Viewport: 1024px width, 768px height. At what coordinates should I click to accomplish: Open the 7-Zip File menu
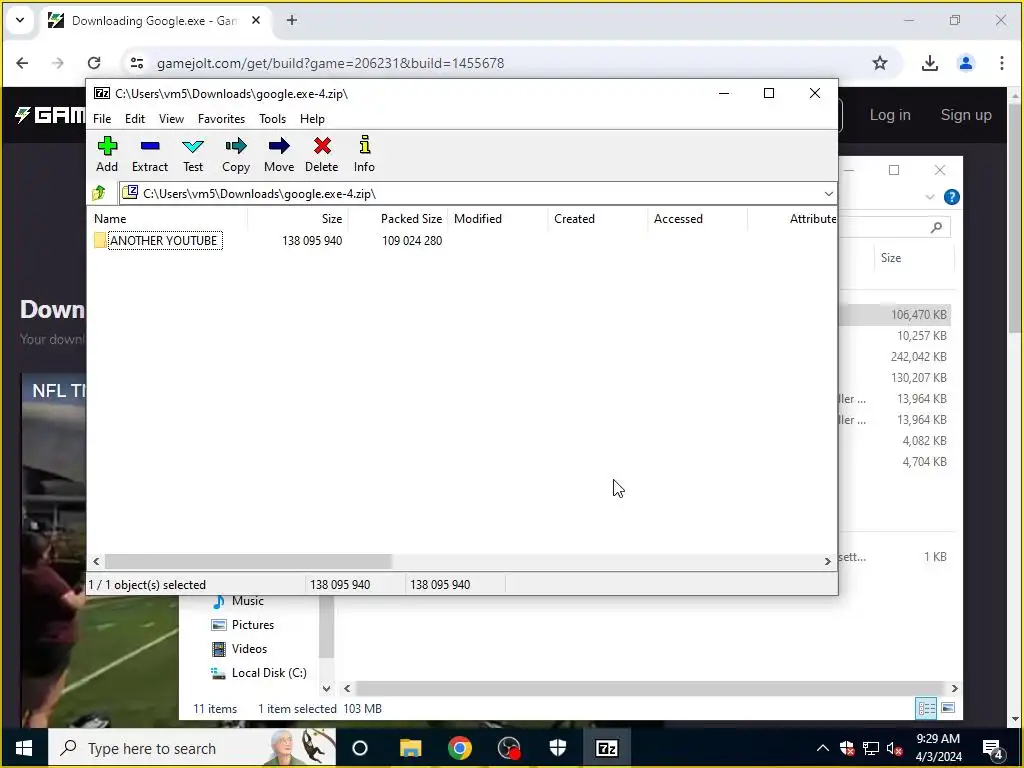click(102, 119)
